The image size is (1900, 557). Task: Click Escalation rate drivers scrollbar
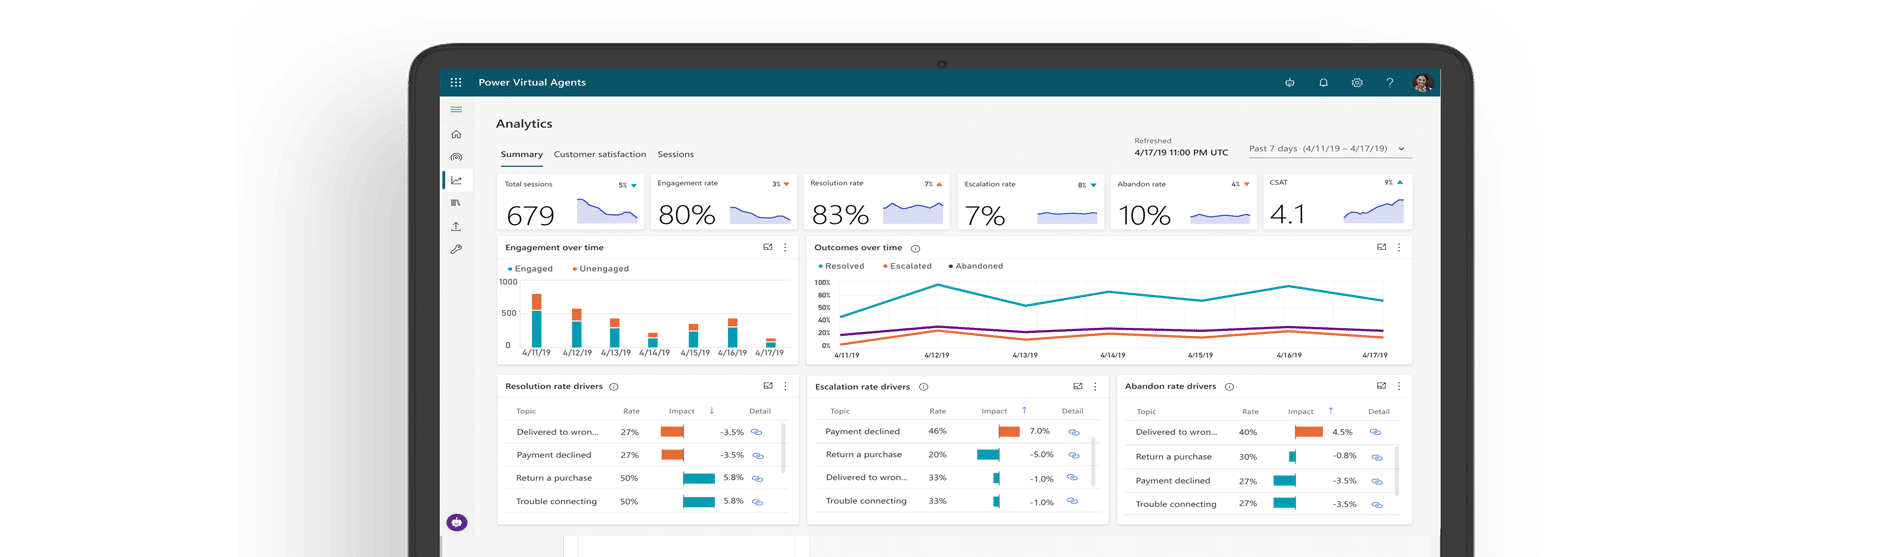tap(1093, 462)
